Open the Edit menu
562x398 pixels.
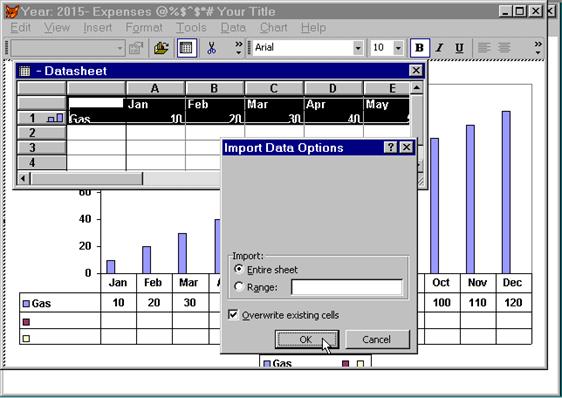click(x=20, y=28)
